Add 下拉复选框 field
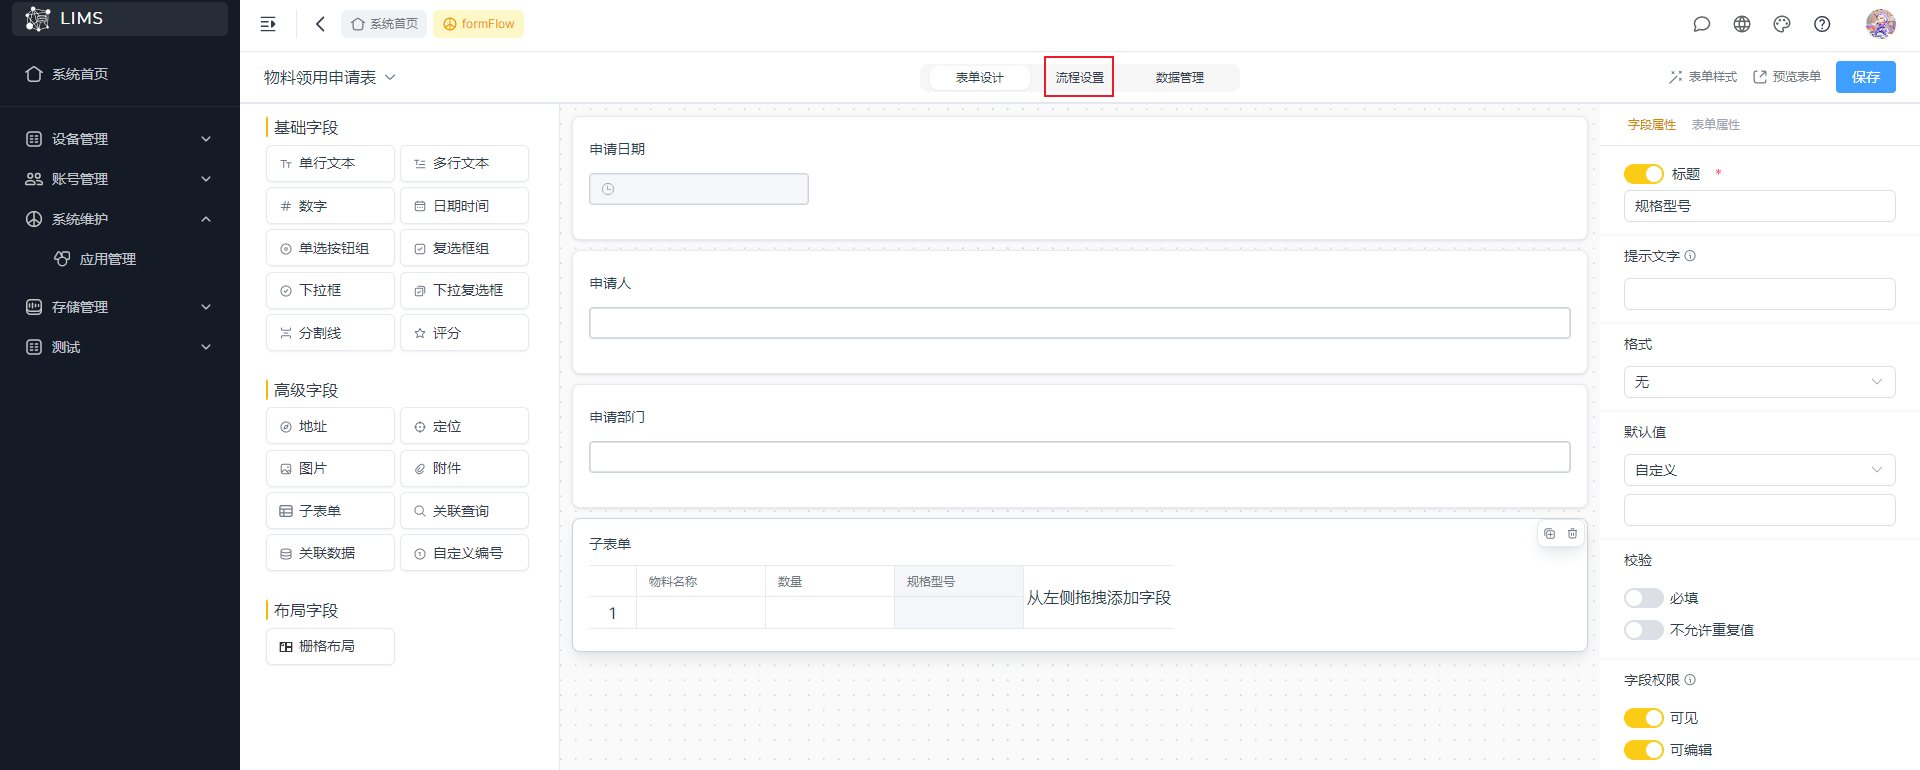This screenshot has width=1920, height=770. pyautogui.click(x=464, y=290)
